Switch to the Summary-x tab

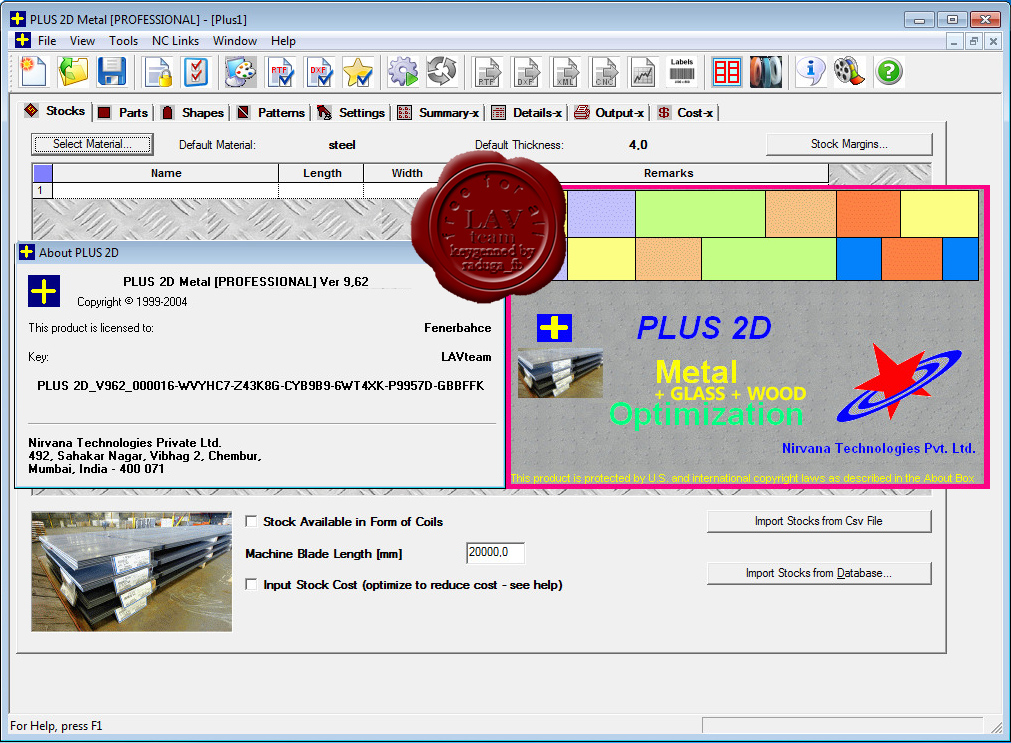tap(439, 113)
